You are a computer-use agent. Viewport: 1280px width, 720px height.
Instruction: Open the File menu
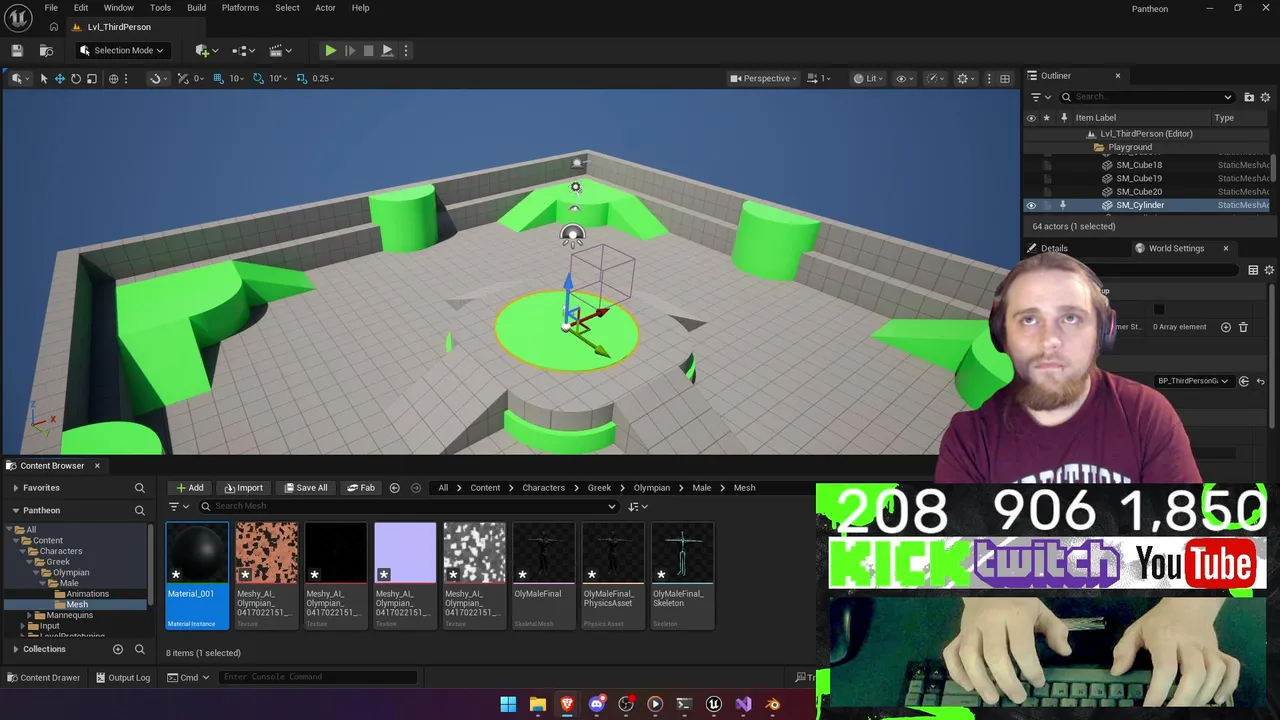coord(51,8)
